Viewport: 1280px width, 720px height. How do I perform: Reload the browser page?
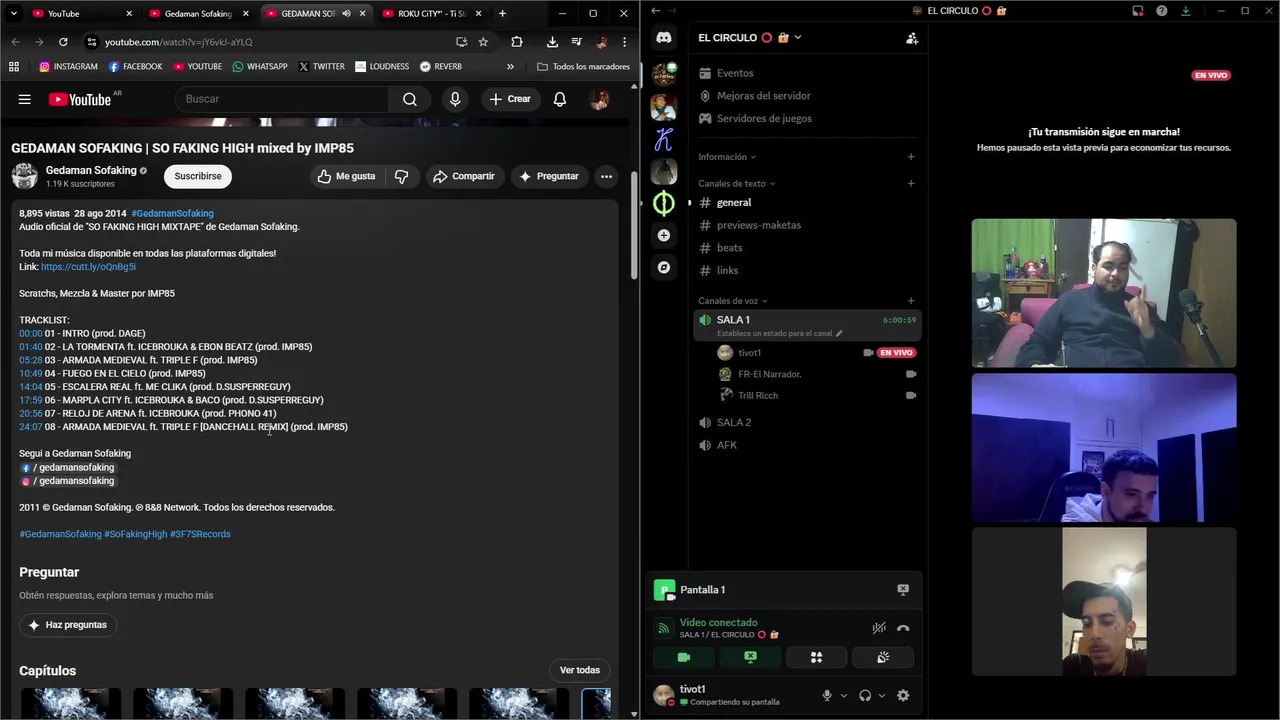pyautogui.click(x=63, y=42)
